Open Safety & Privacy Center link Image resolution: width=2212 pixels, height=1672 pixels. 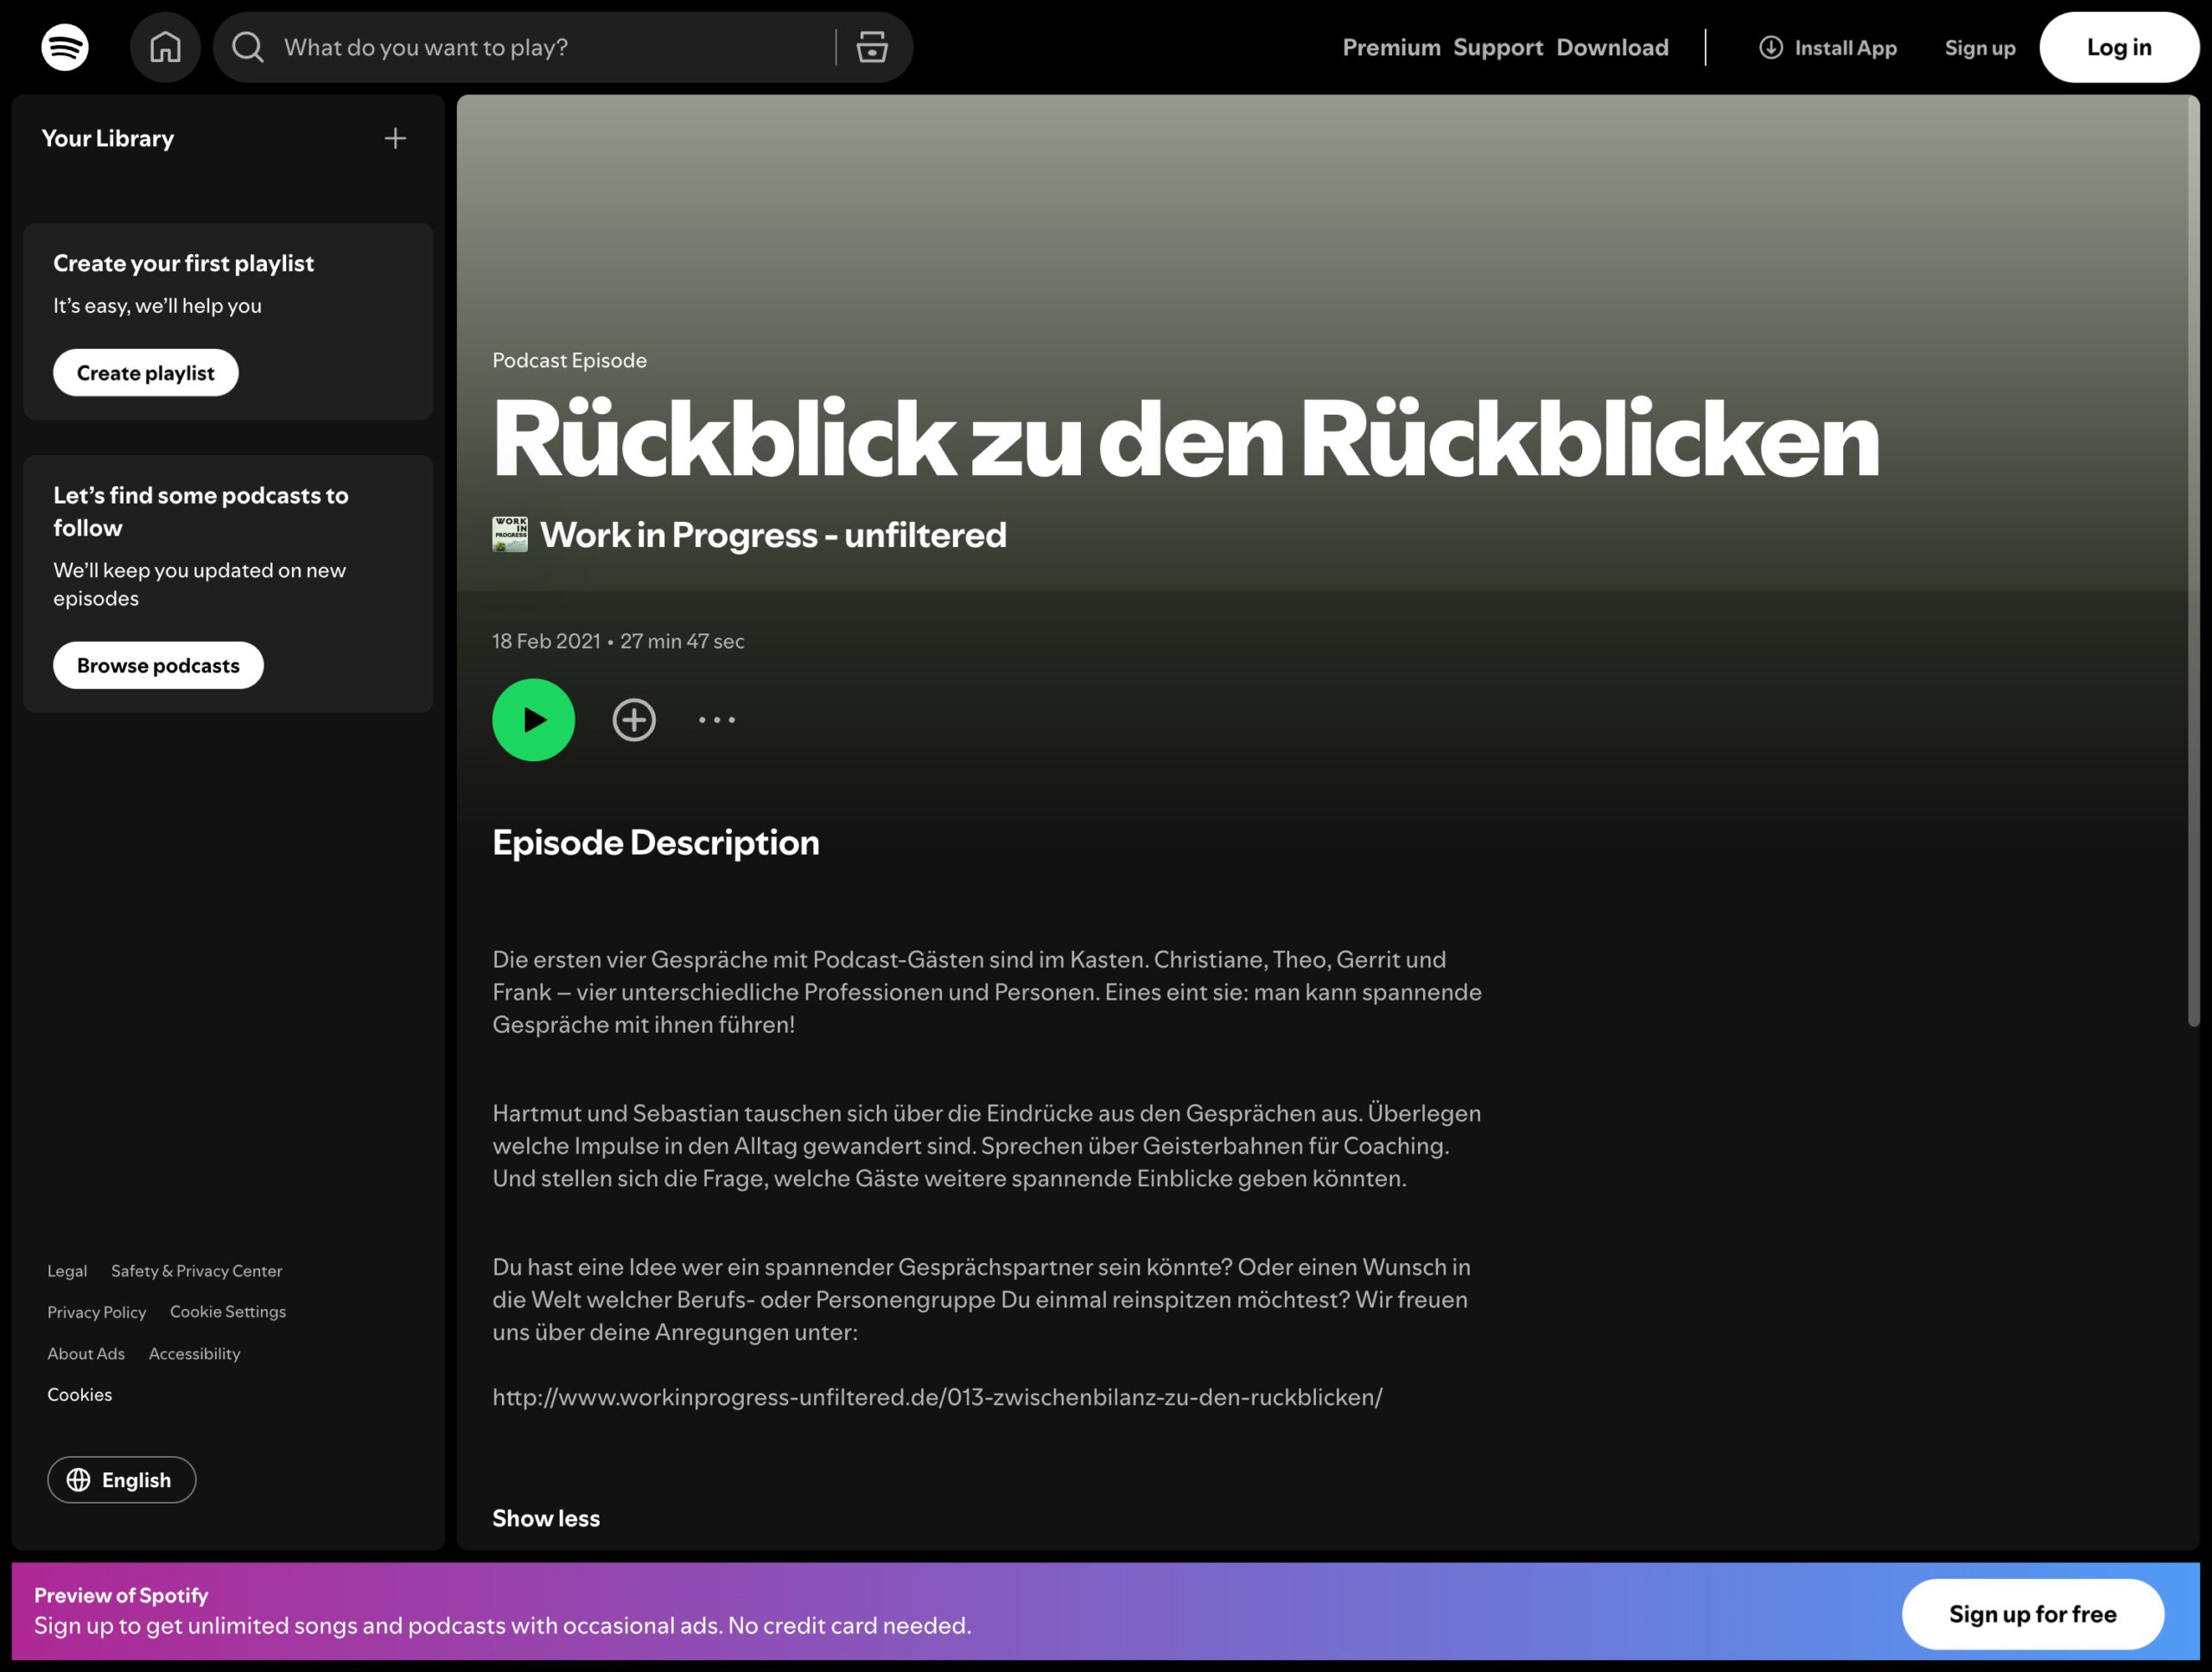197,1271
